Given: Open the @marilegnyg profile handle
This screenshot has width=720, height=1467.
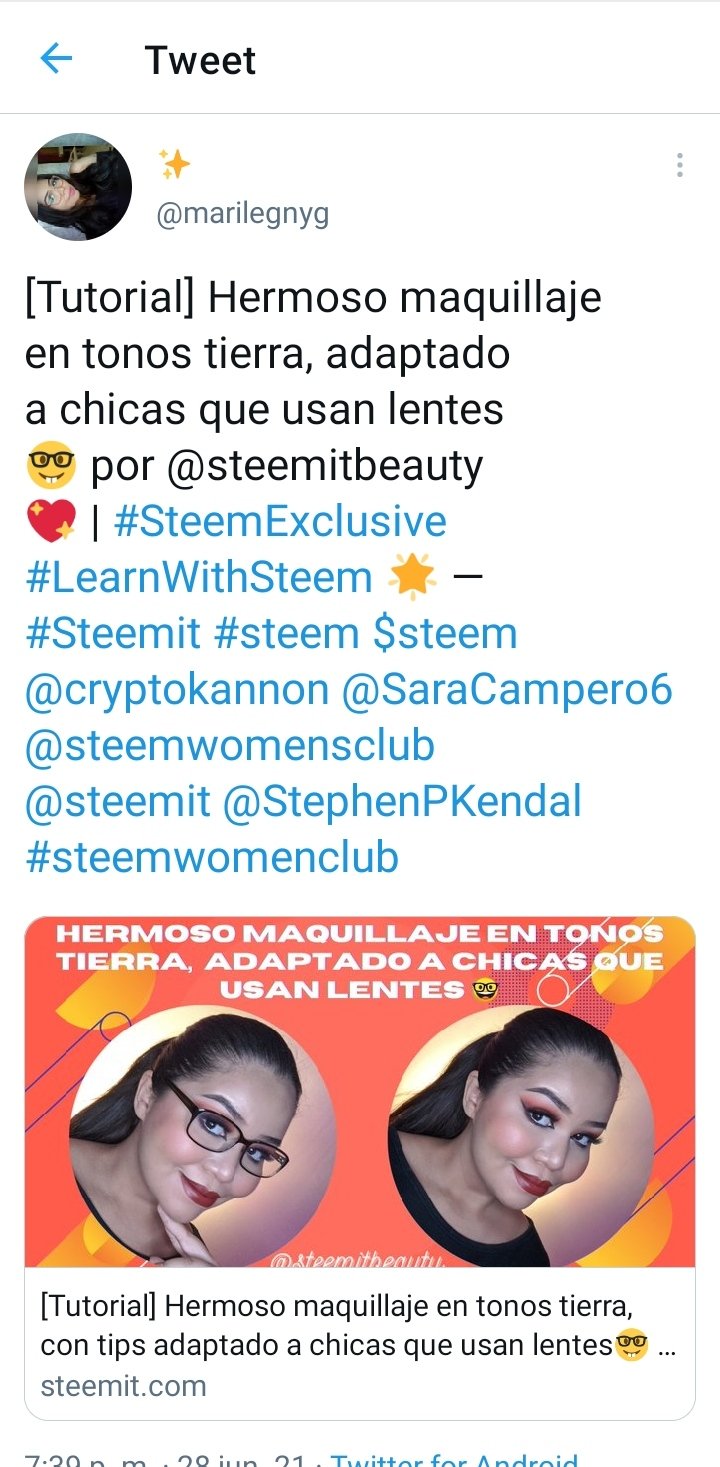Looking at the screenshot, I should 243,213.
